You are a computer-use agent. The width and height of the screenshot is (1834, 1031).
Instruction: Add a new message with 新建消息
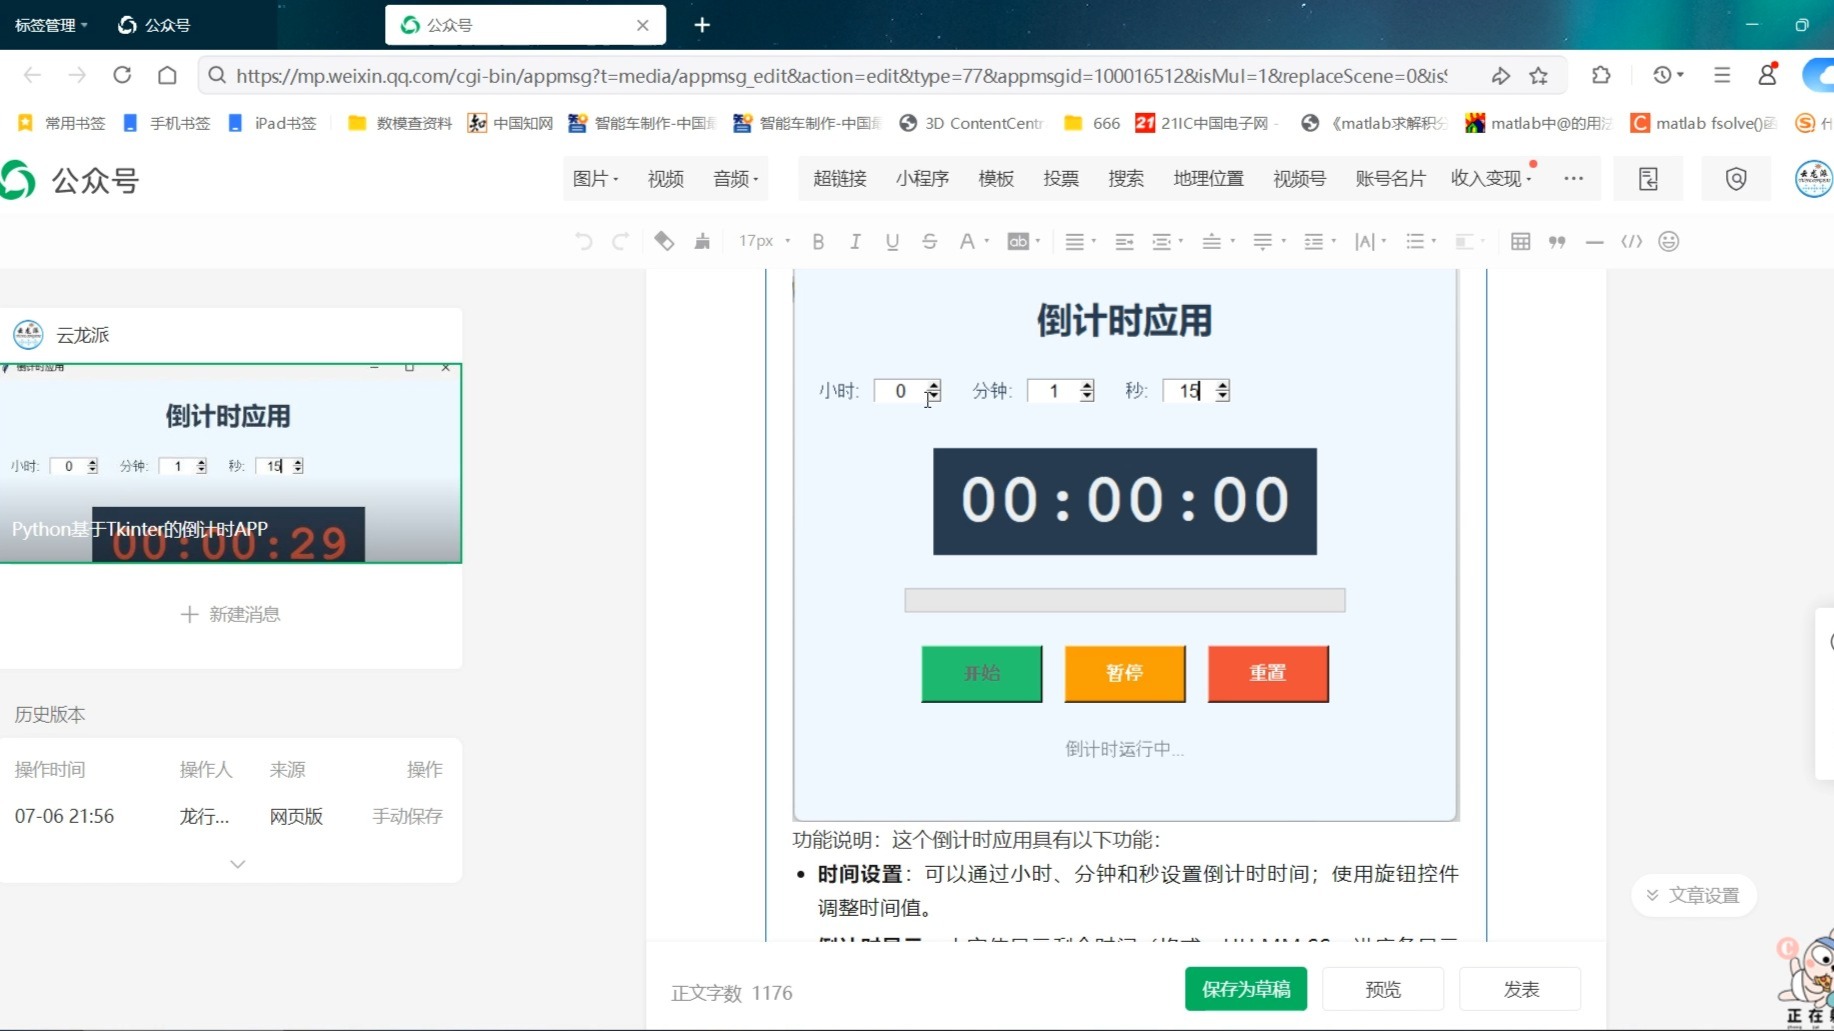click(231, 614)
